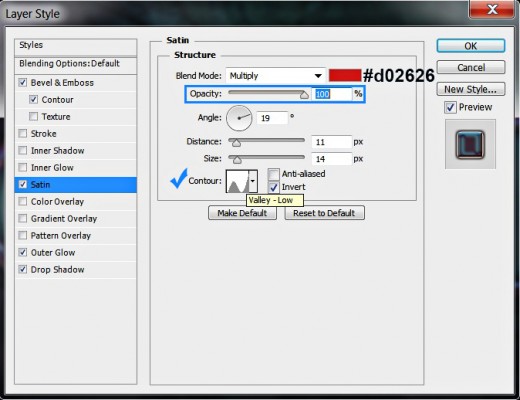Viewport: 520px width, 400px height.
Task: Disable the Outer Glow checkbox
Action: [23, 253]
